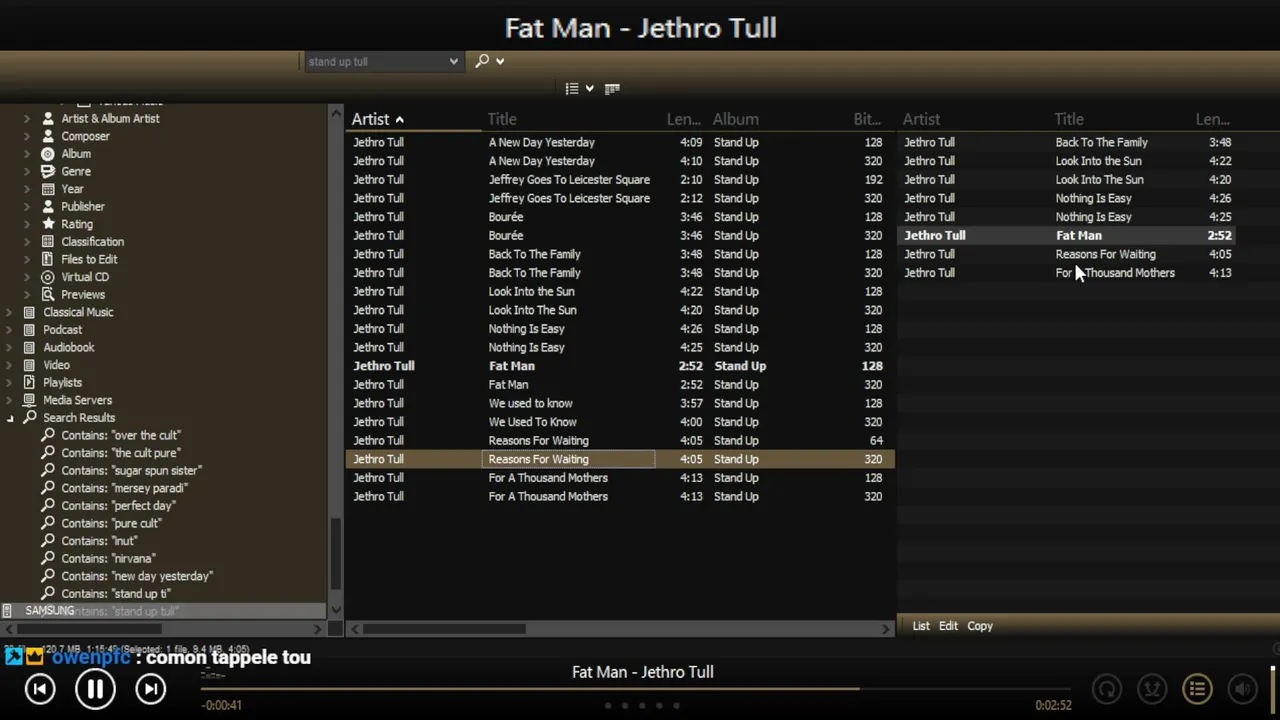The height and width of the screenshot is (720, 1280).
Task: Click the Previews icon in tree
Action: pos(47,294)
